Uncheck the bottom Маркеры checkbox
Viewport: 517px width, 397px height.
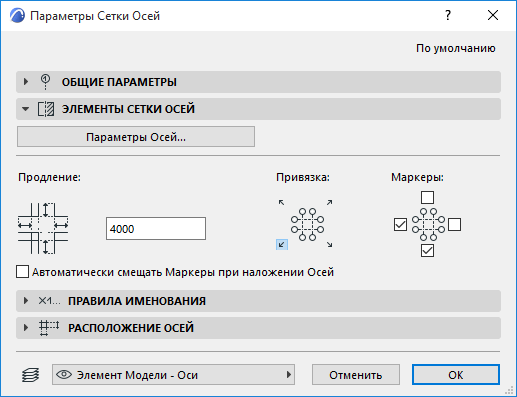[x=427, y=251]
